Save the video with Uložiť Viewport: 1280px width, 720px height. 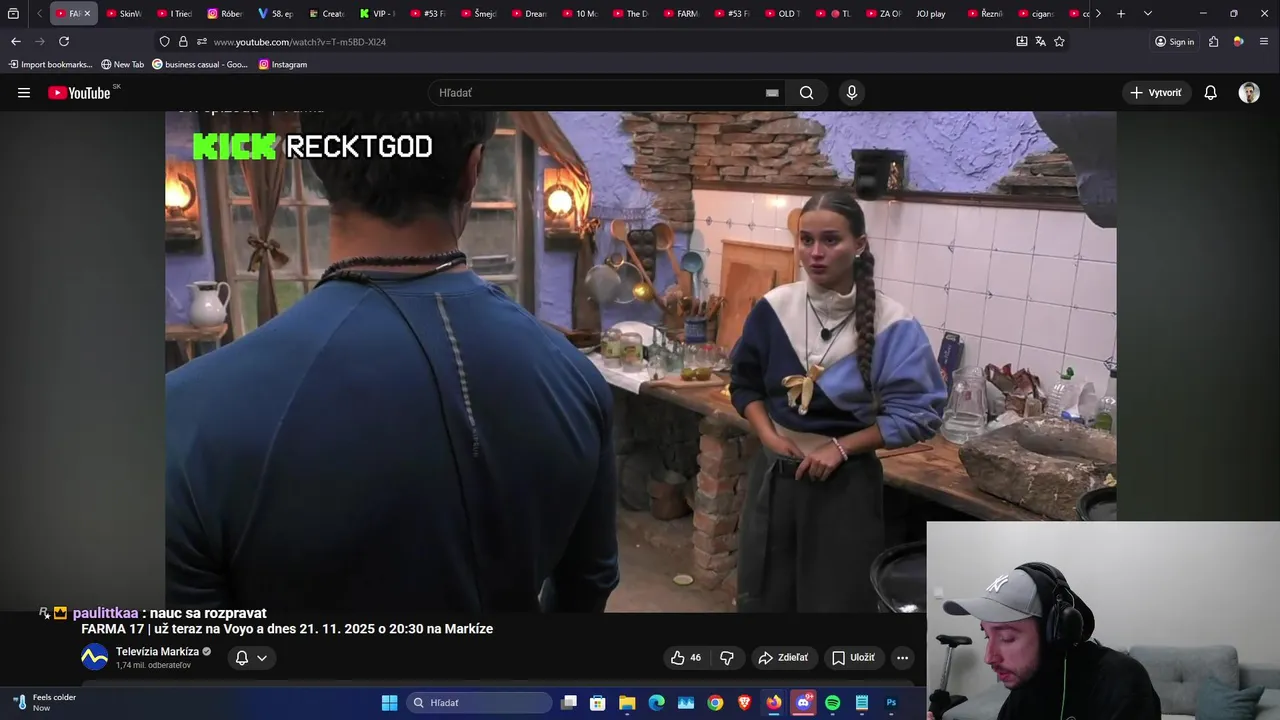853,657
